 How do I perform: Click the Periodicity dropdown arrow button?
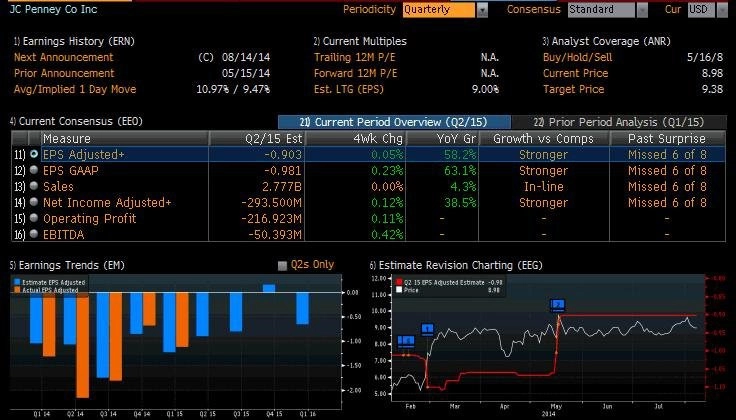coord(482,10)
